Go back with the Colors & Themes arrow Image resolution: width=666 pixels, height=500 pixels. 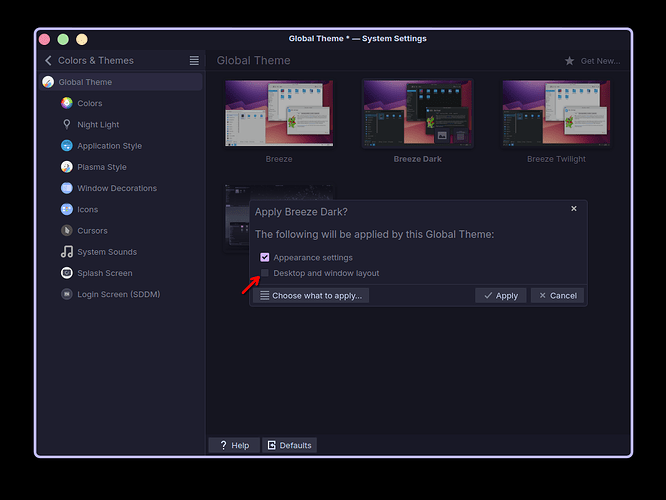48,61
